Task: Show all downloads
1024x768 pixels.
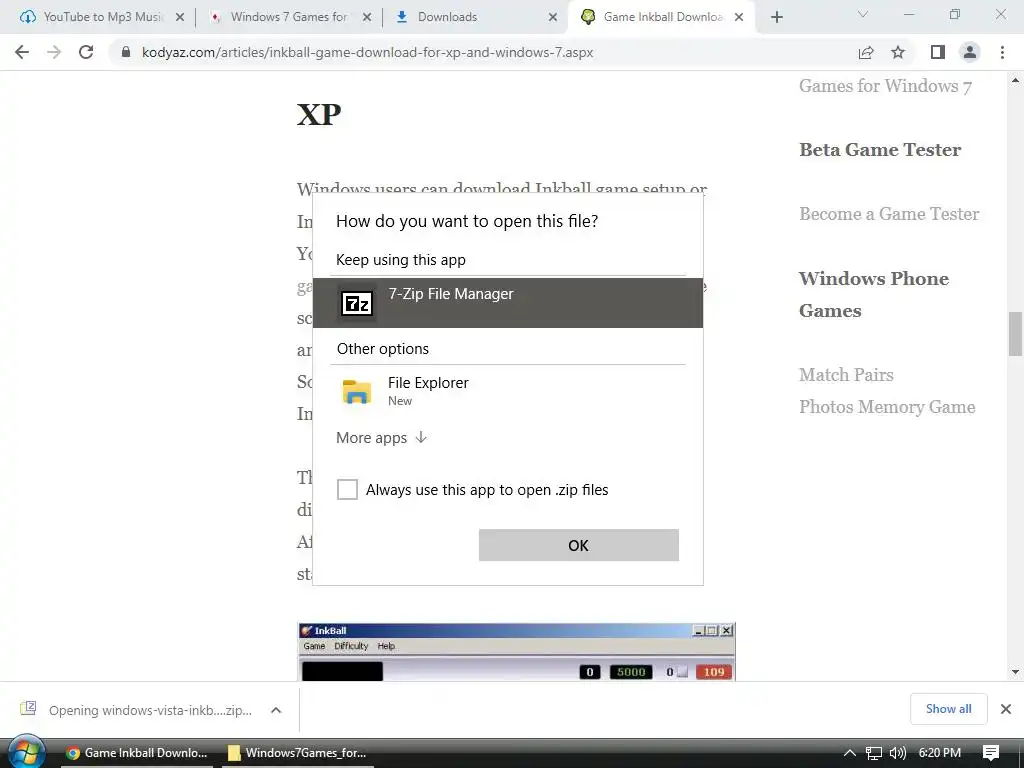Action: pos(948,709)
